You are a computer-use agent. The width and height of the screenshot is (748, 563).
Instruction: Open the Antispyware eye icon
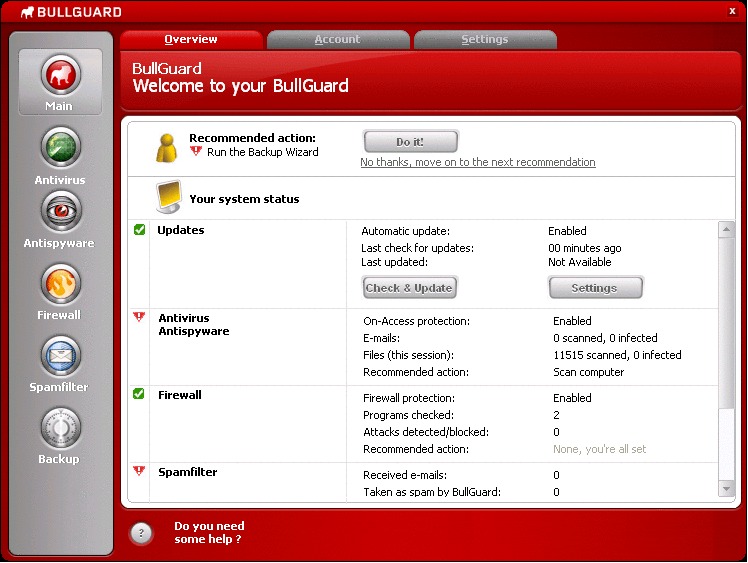point(61,211)
